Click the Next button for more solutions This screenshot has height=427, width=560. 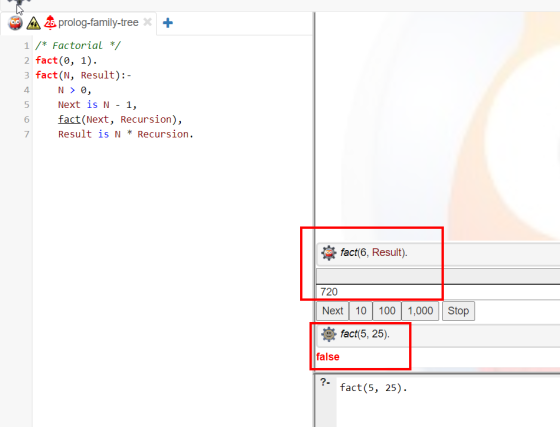[x=332, y=311]
